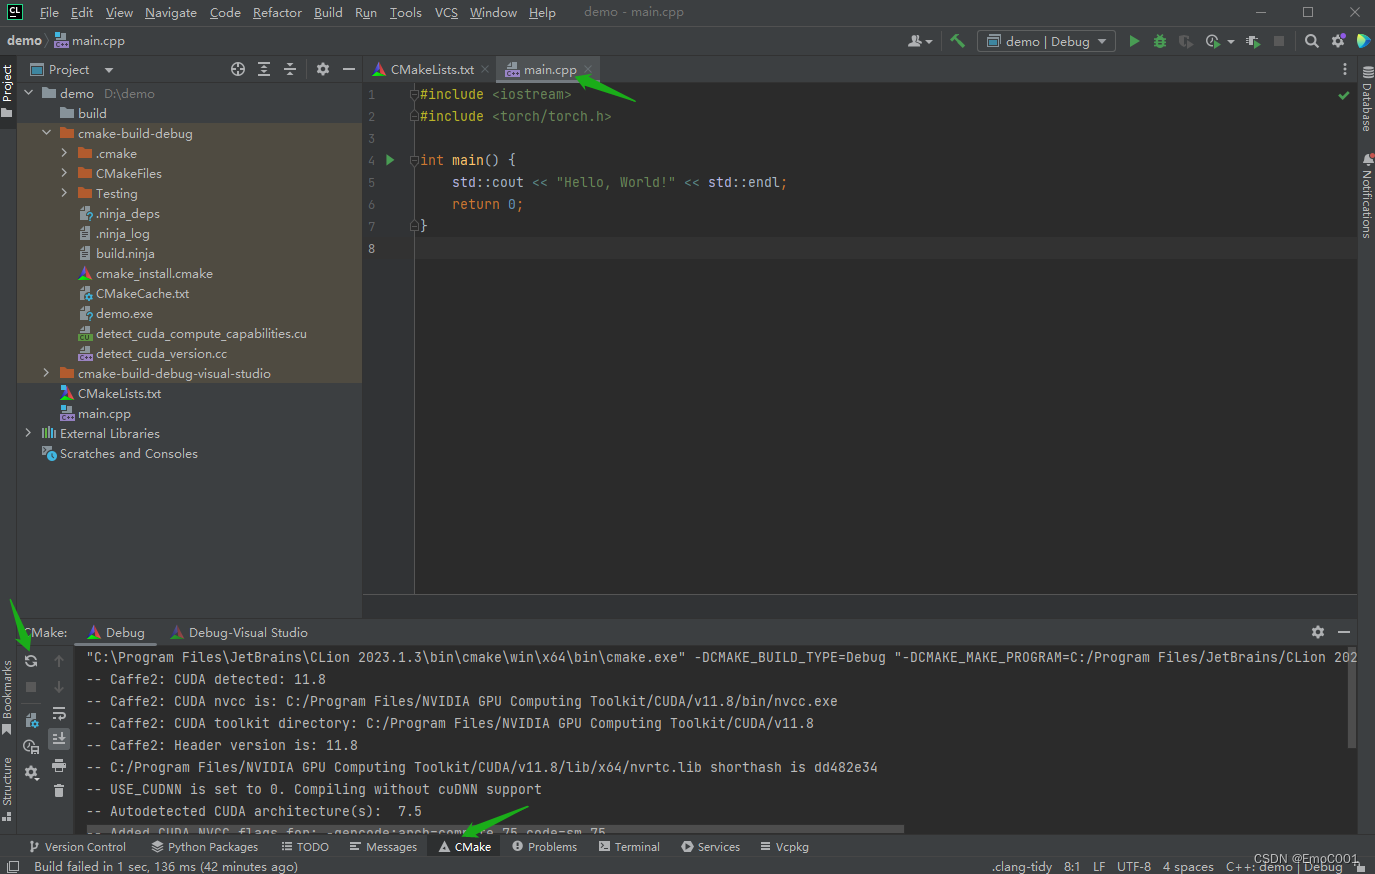Open Services tool window

[x=710, y=846]
